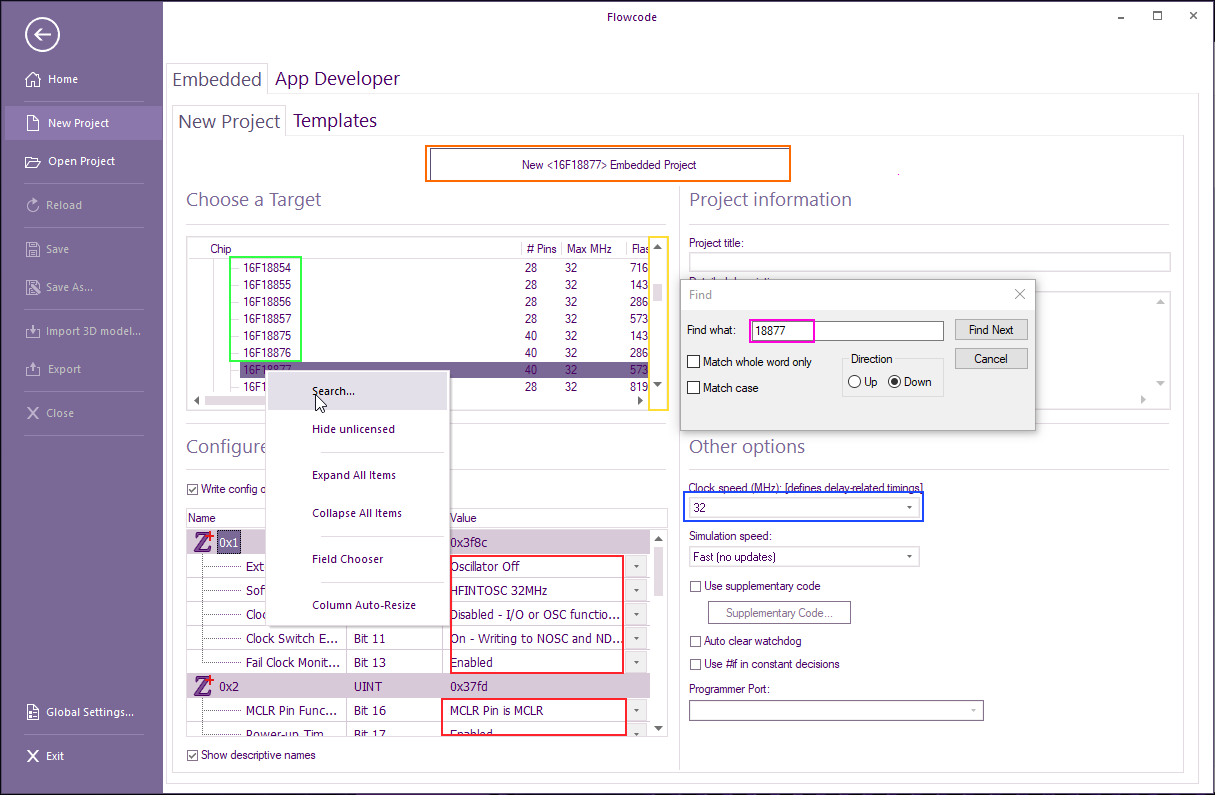This screenshot has width=1215, height=795.
Task: Enable Use supplementary code checkbox
Action: [x=696, y=586]
